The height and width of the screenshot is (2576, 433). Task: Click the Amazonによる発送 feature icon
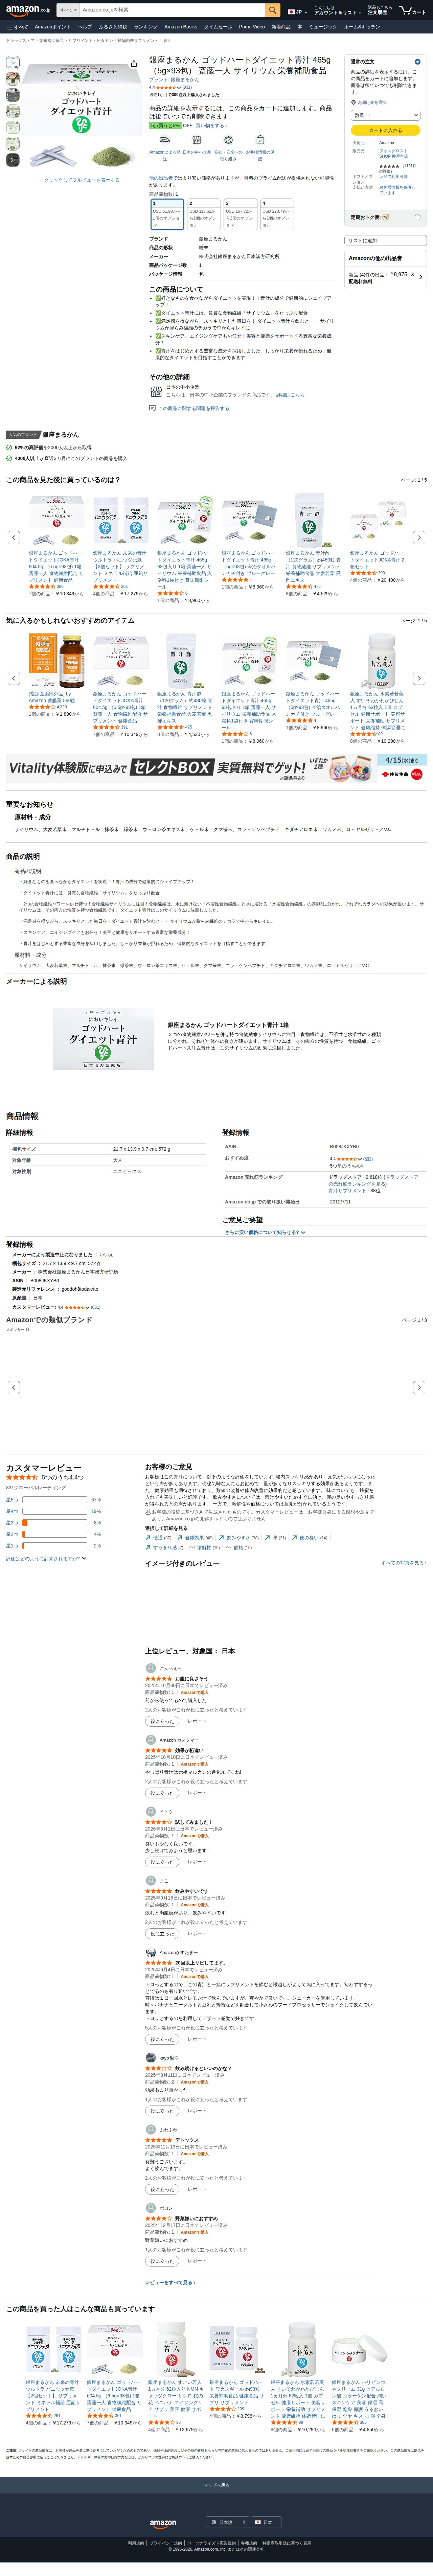[165, 140]
